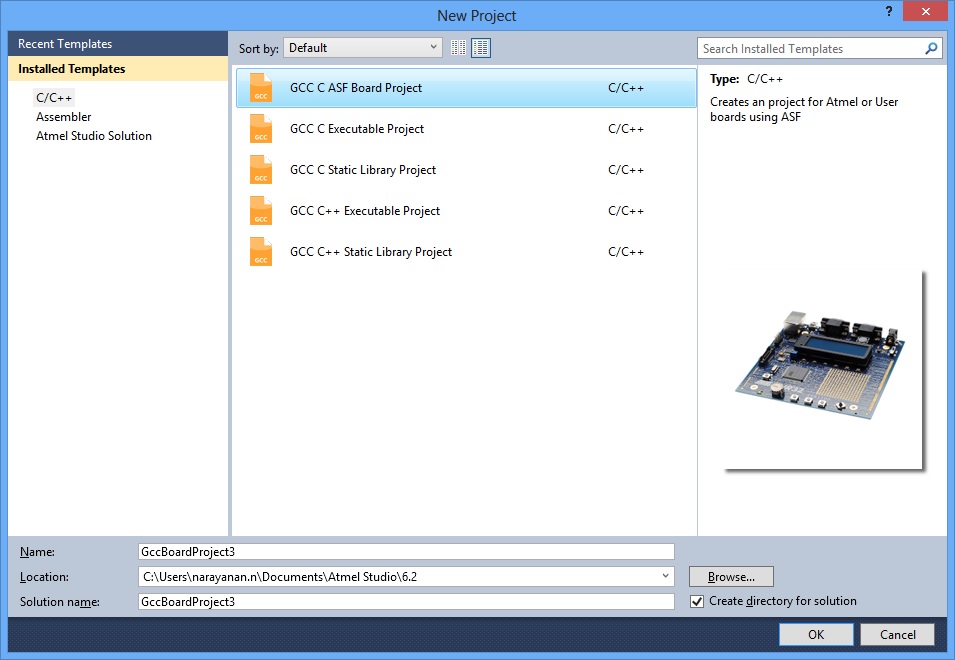Click GCC icon of ASF Board Project
Viewport: 955px width, 660px height.
261,88
